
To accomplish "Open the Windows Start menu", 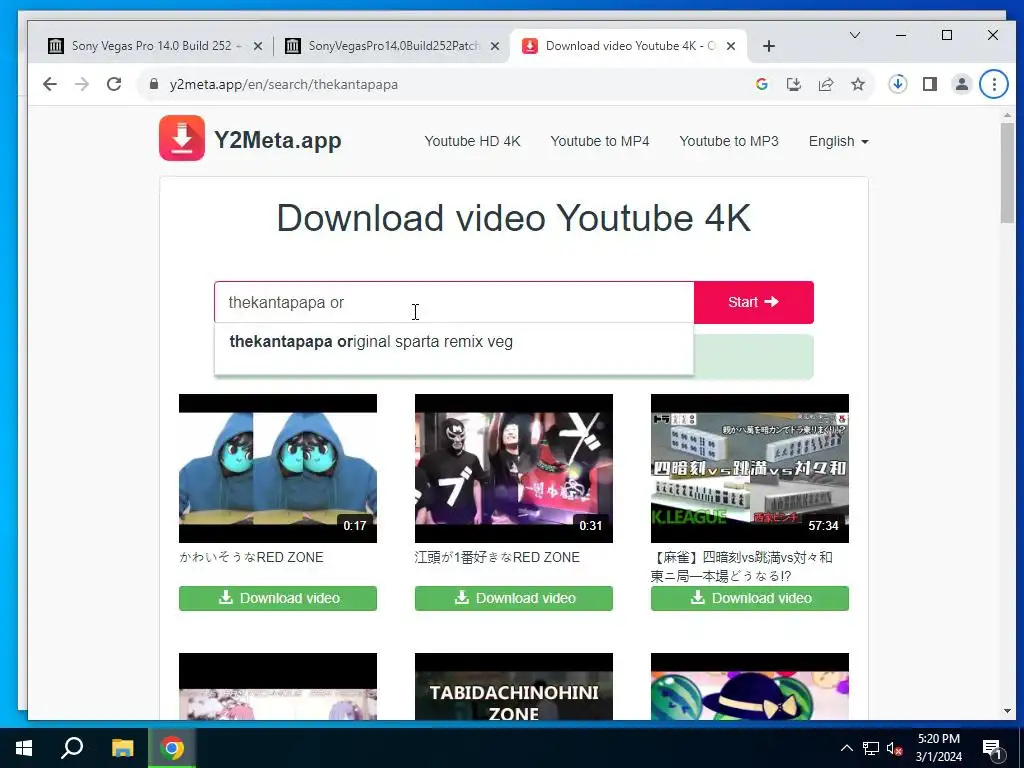I will 24,748.
